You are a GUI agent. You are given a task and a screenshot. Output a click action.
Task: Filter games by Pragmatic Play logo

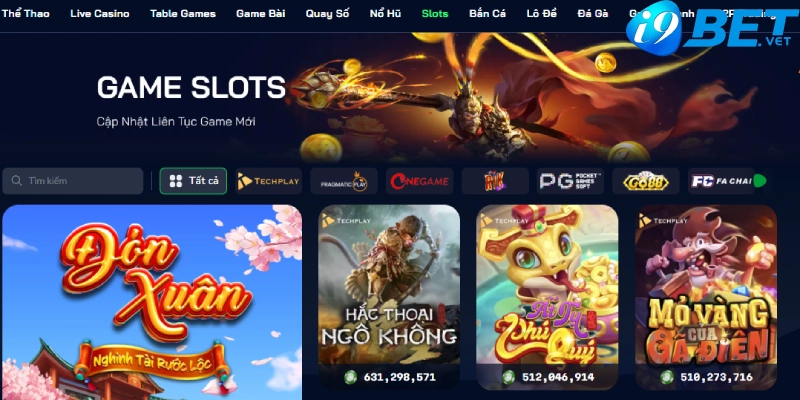[x=344, y=181]
